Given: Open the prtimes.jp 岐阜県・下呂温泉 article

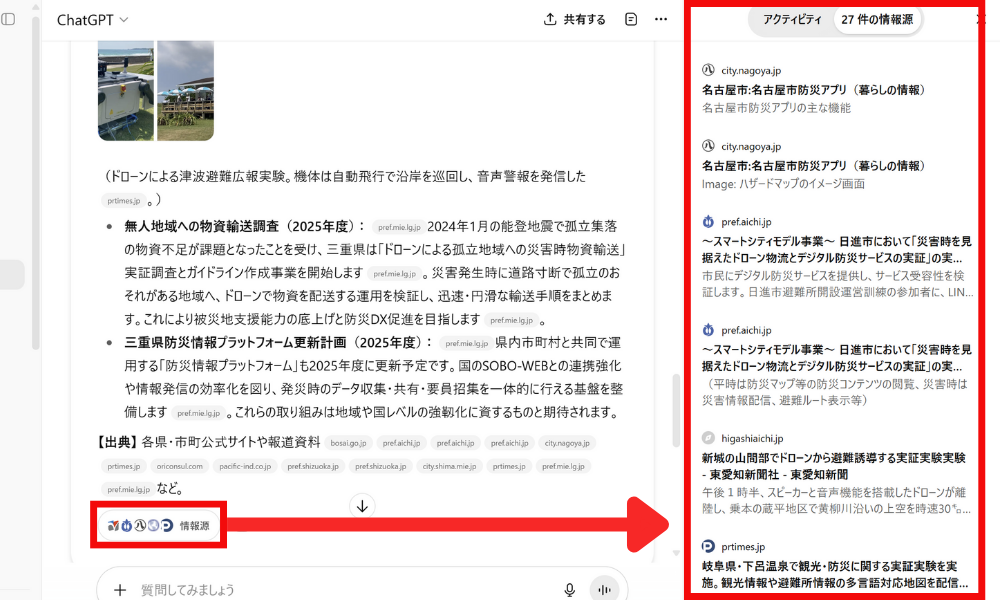Looking at the screenshot, I should (x=837, y=565).
